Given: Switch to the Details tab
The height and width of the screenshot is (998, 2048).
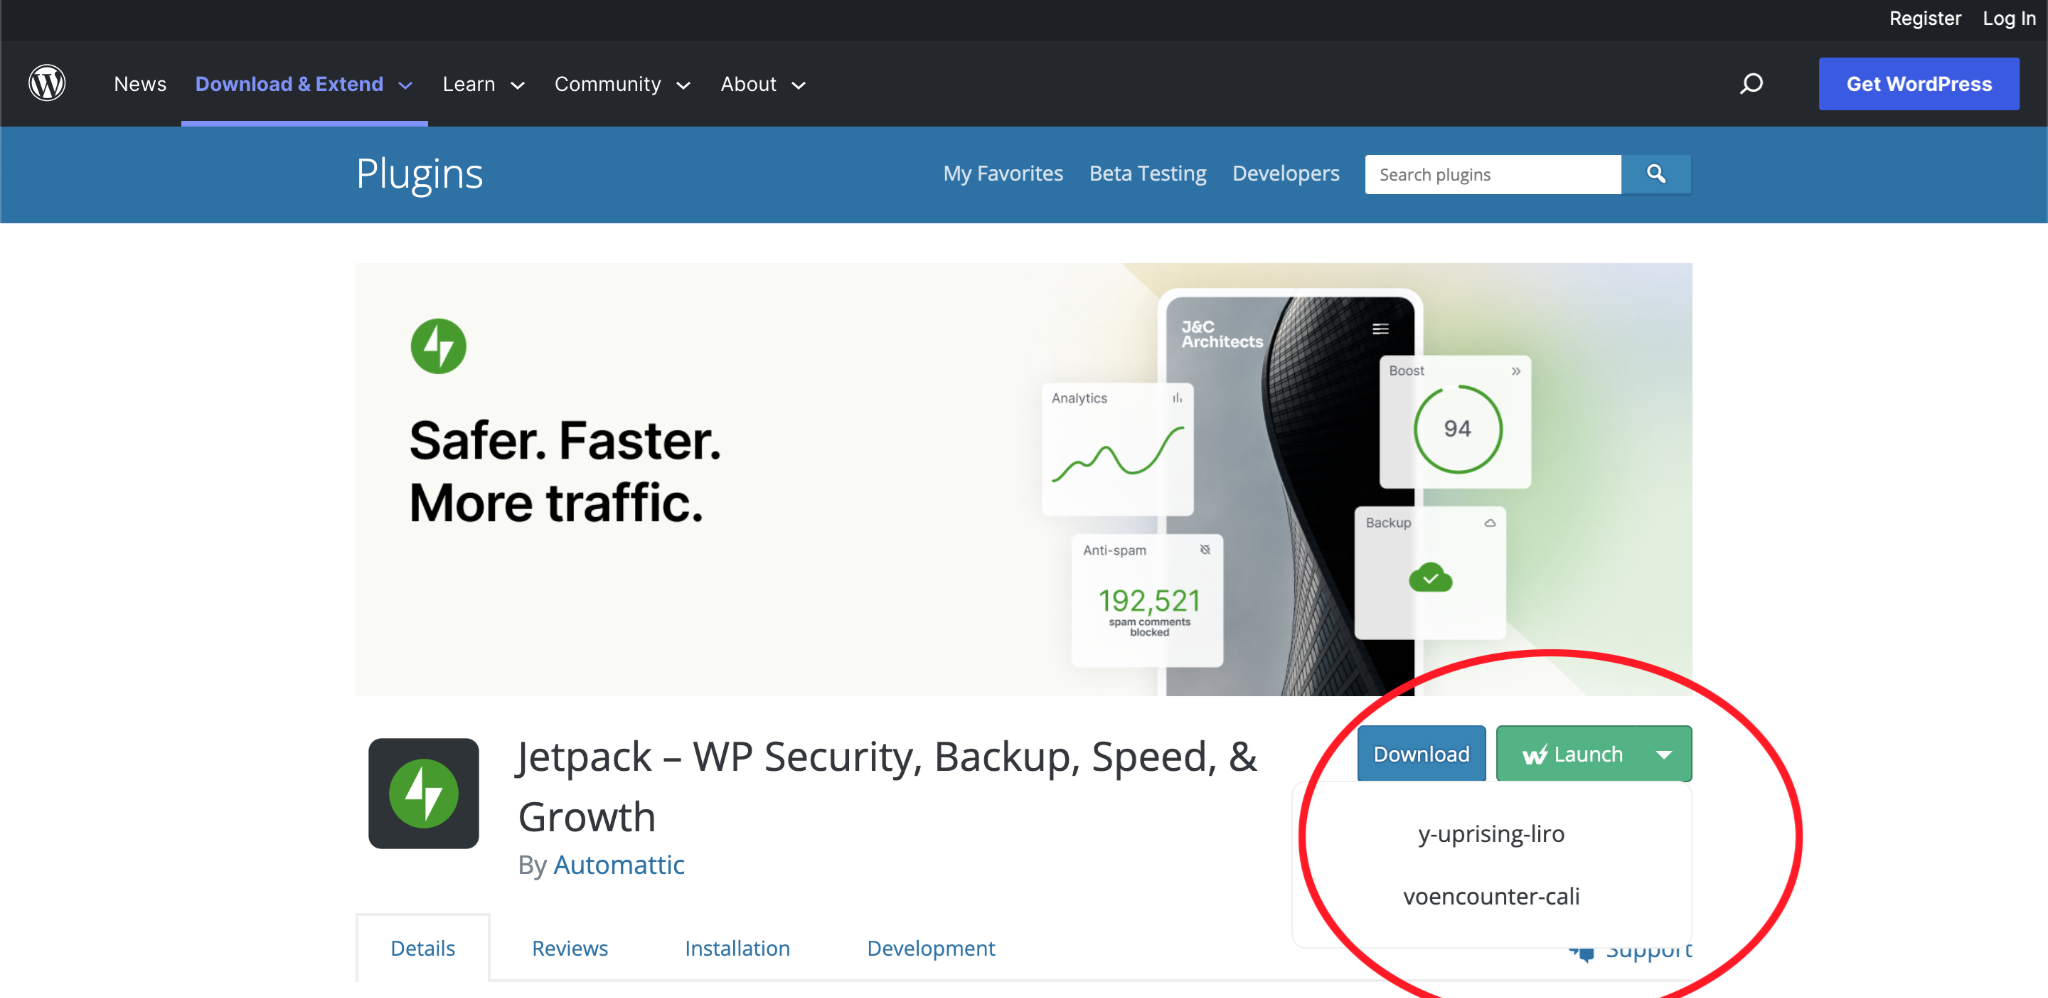Looking at the screenshot, I should coord(423,948).
